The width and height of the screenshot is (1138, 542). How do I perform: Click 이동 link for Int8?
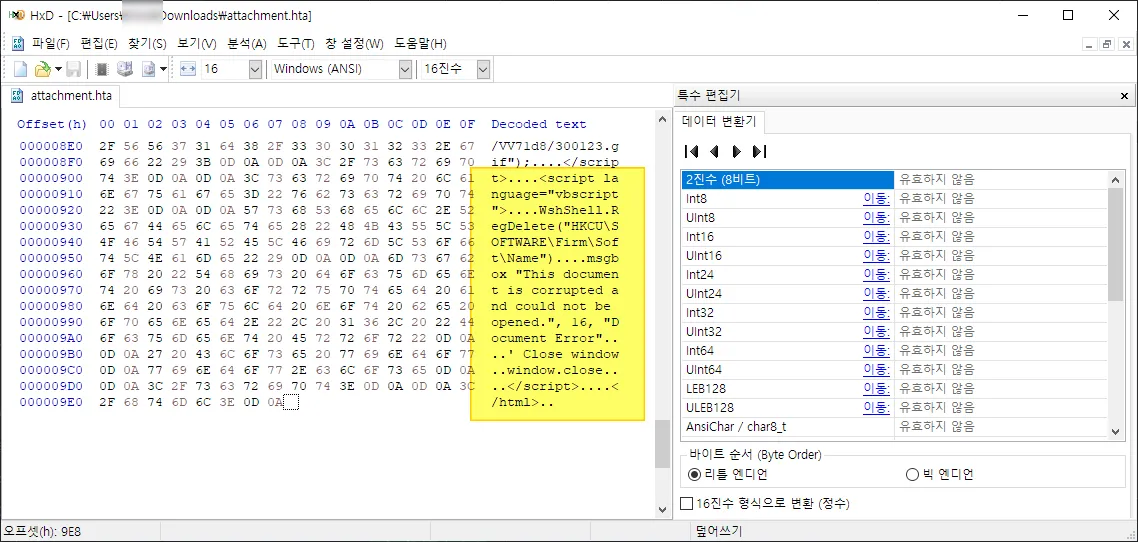point(876,198)
